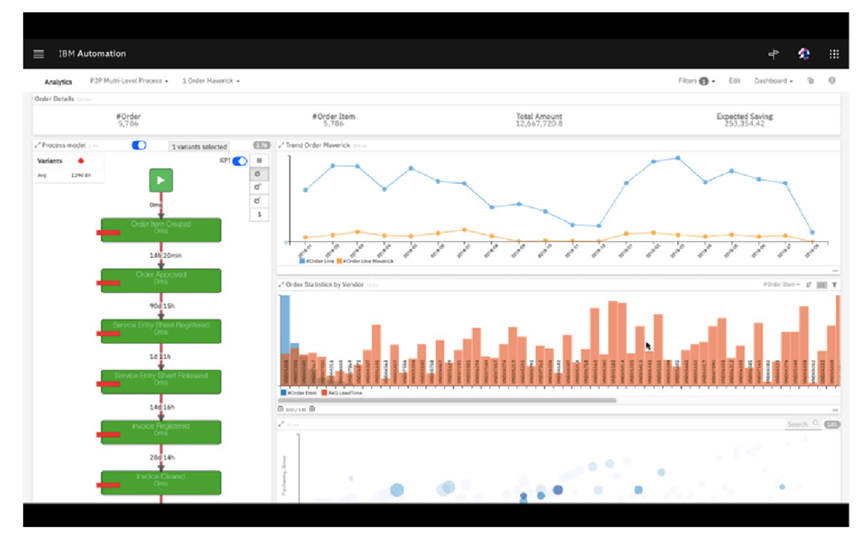Open the app switcher grid icon

coord(834,54)
